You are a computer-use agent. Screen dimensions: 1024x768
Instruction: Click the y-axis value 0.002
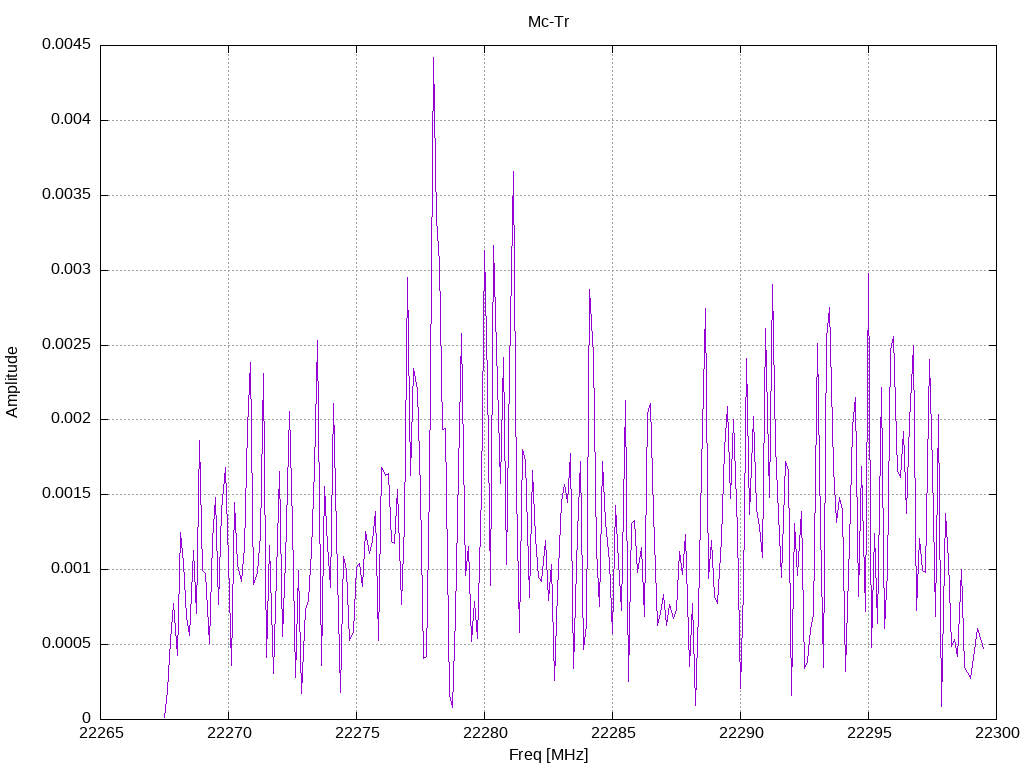71,419
